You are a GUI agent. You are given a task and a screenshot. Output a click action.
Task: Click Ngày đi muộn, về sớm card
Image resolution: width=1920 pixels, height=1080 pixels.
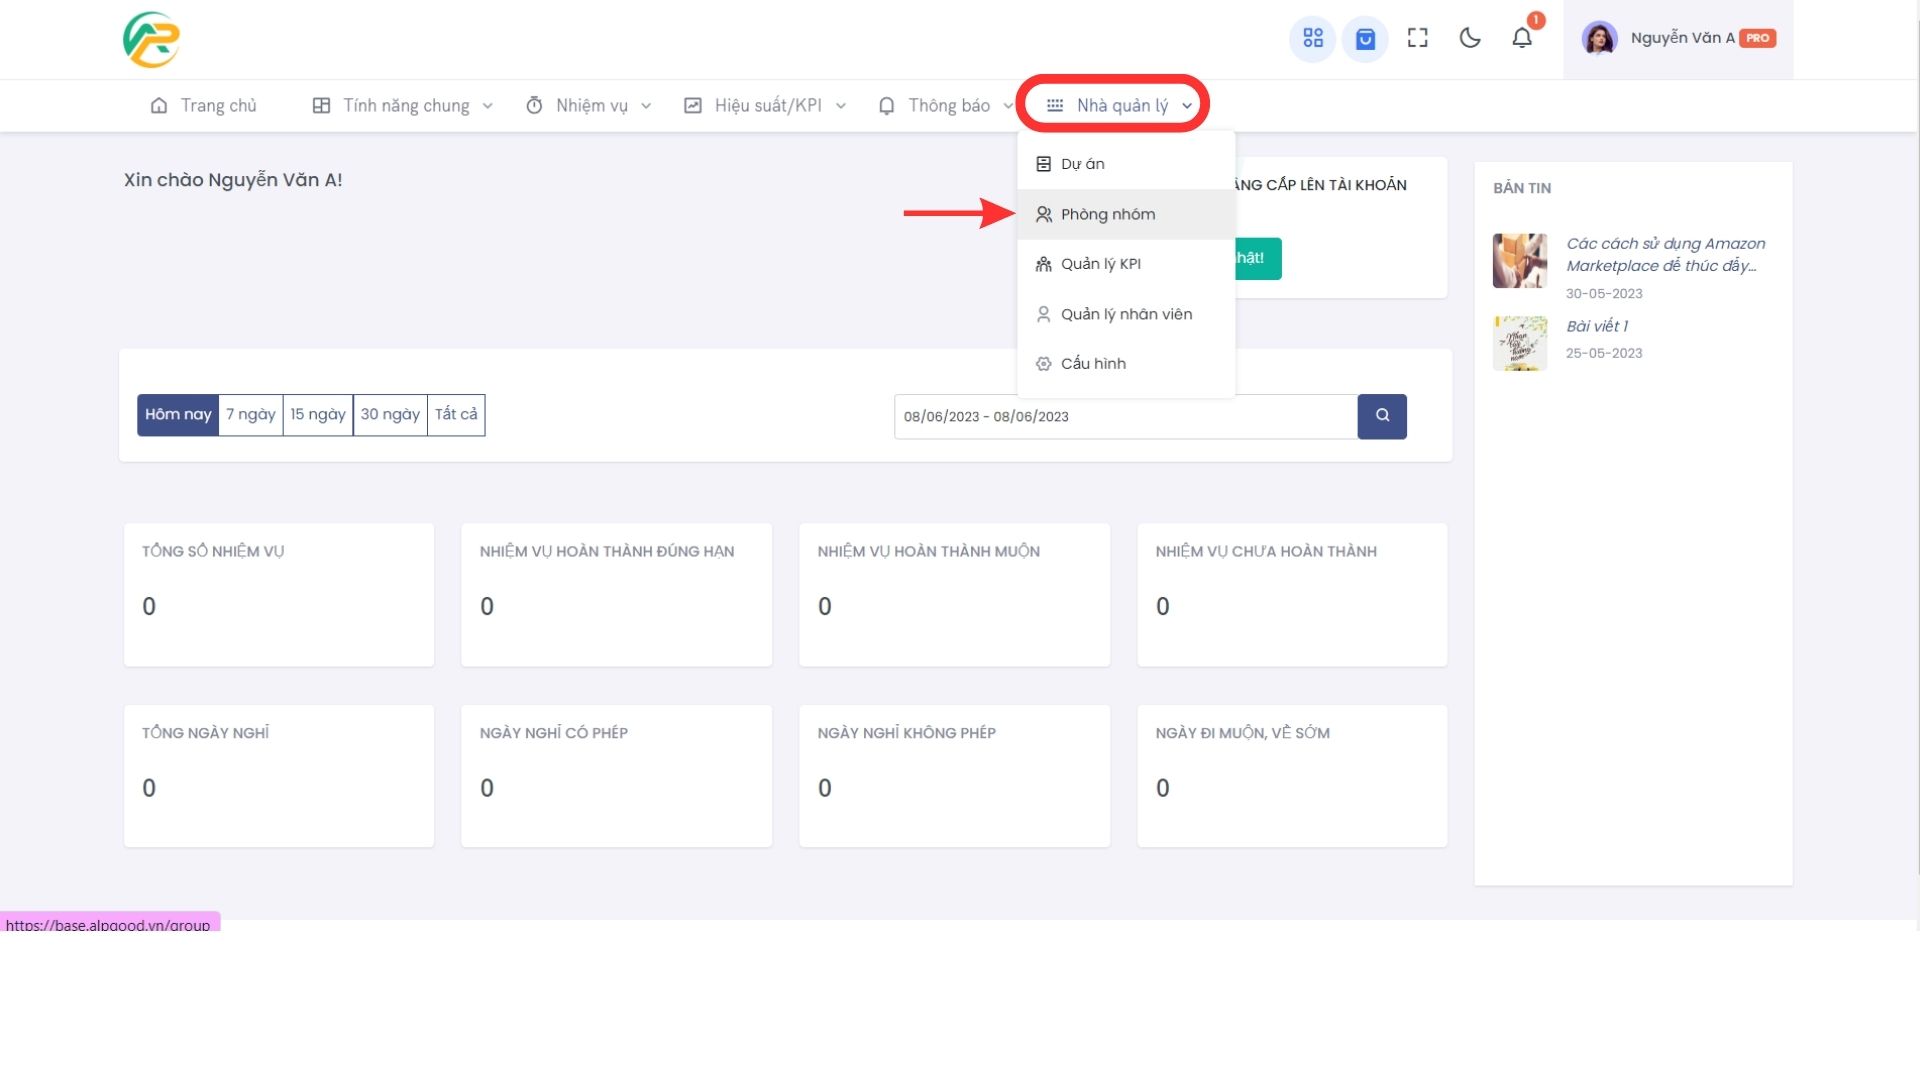click(1292, 776)
